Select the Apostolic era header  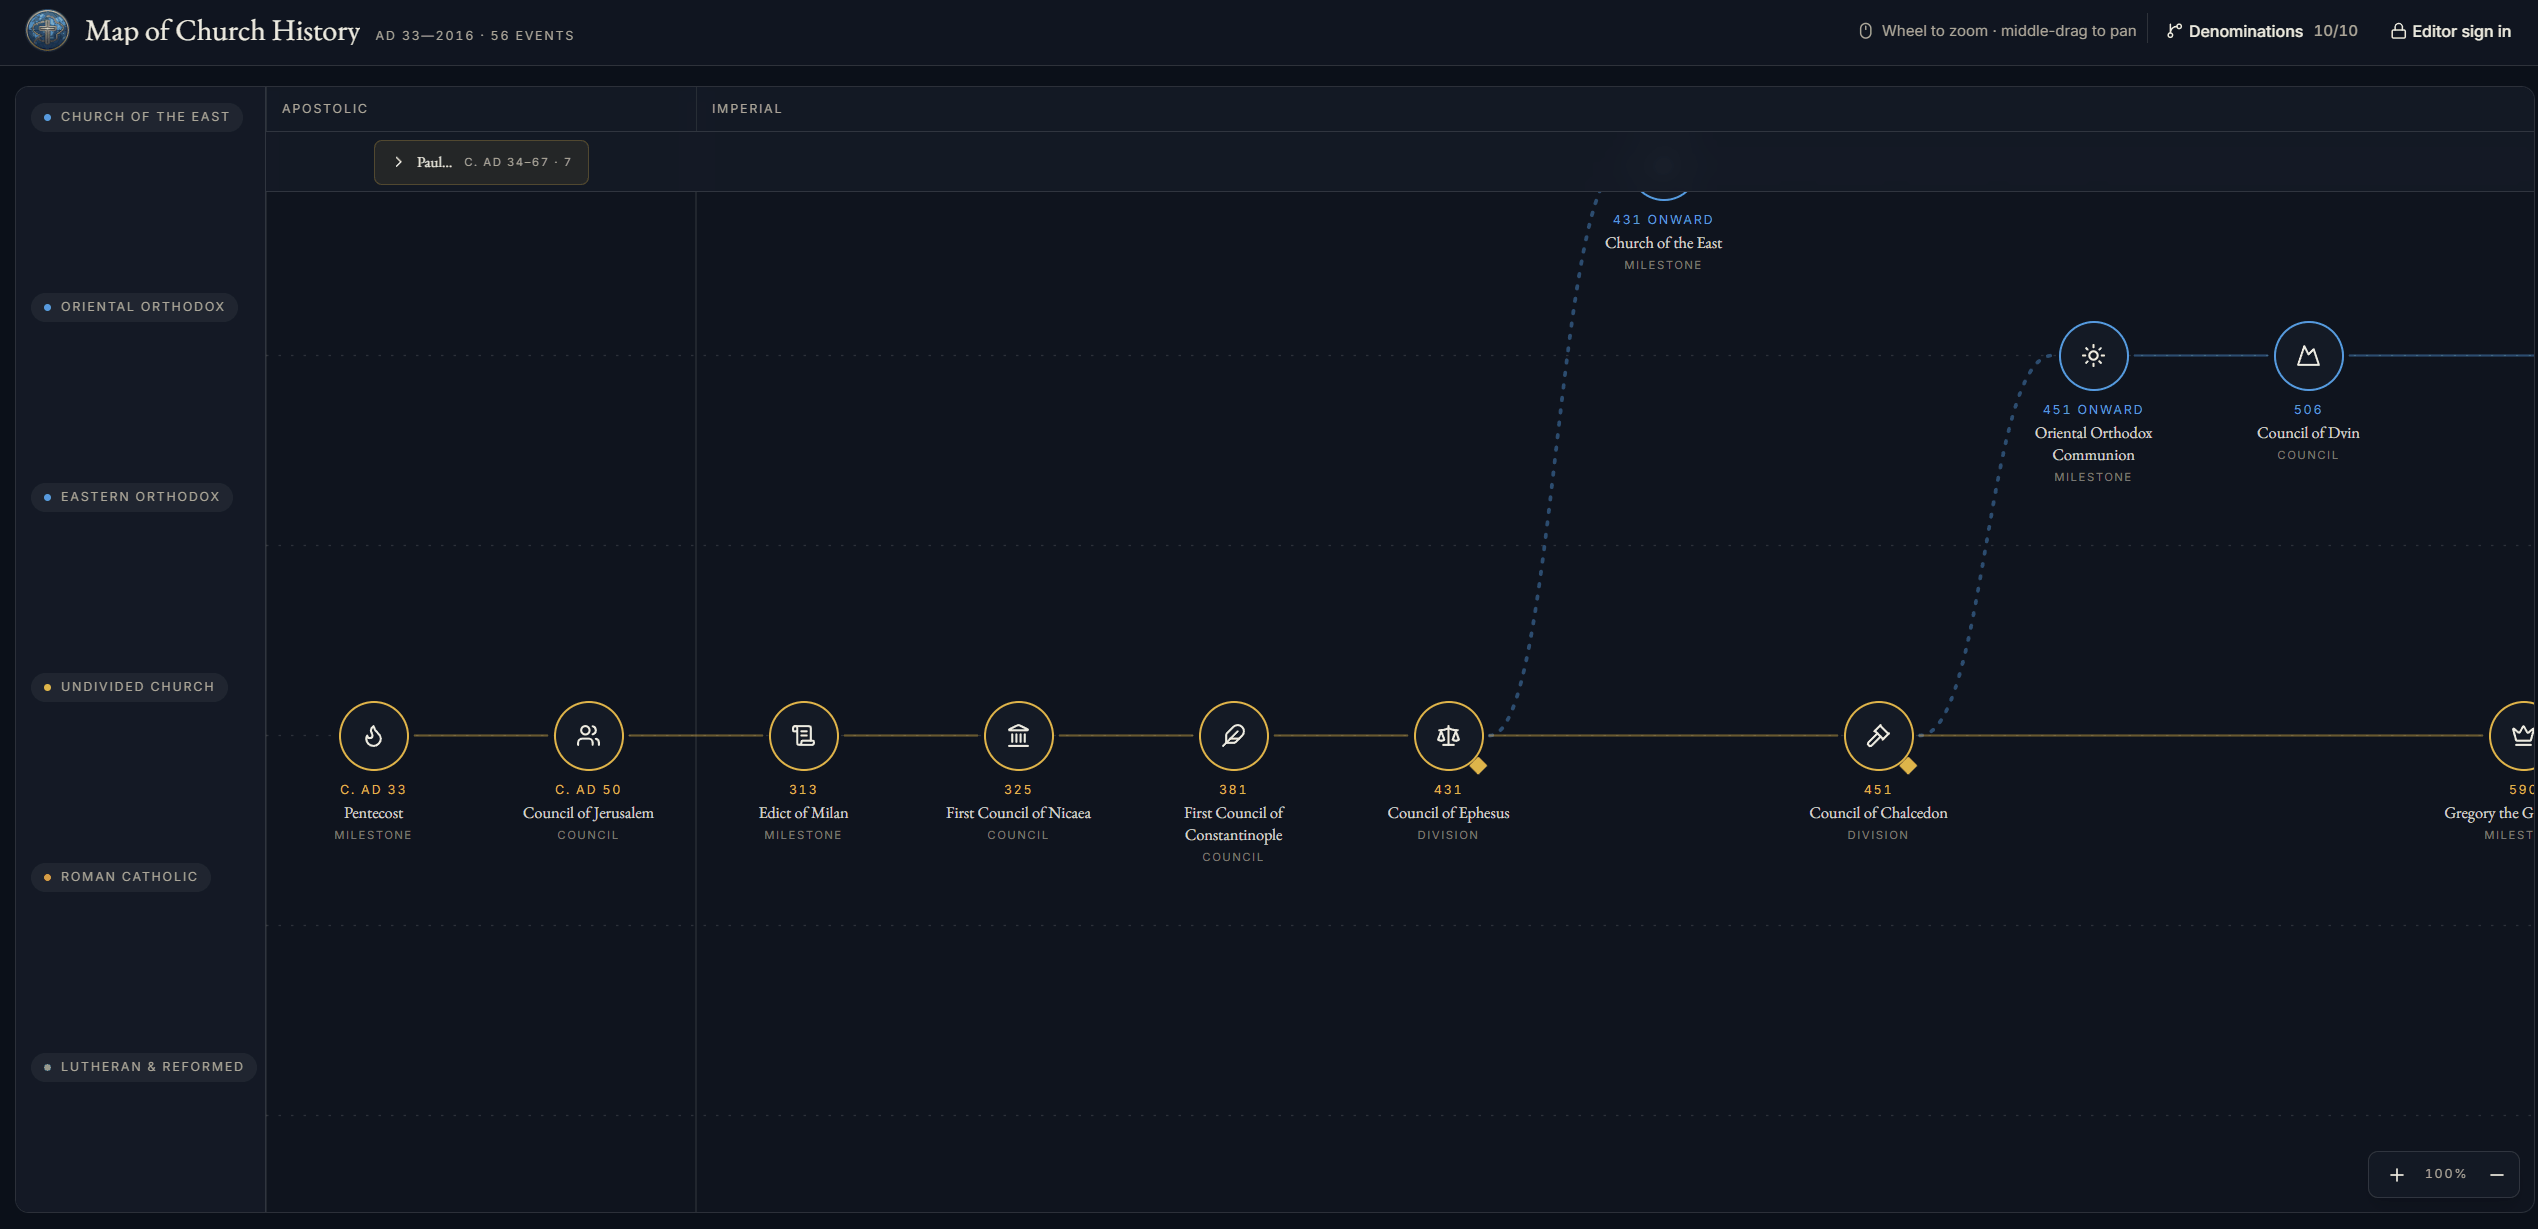[x=324, y=108]
